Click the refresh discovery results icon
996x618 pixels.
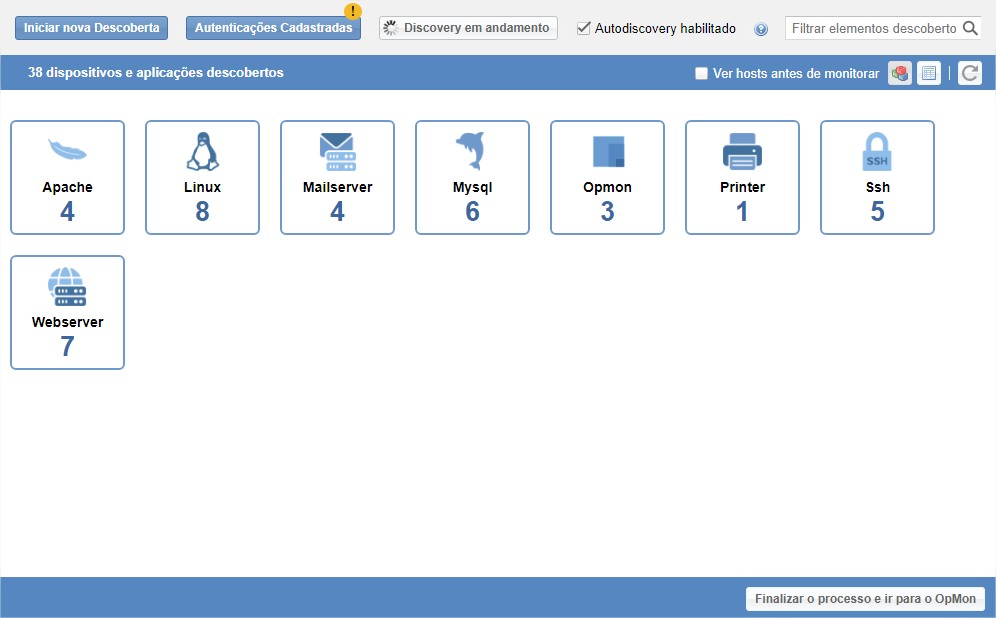click(x=970, y=73)
